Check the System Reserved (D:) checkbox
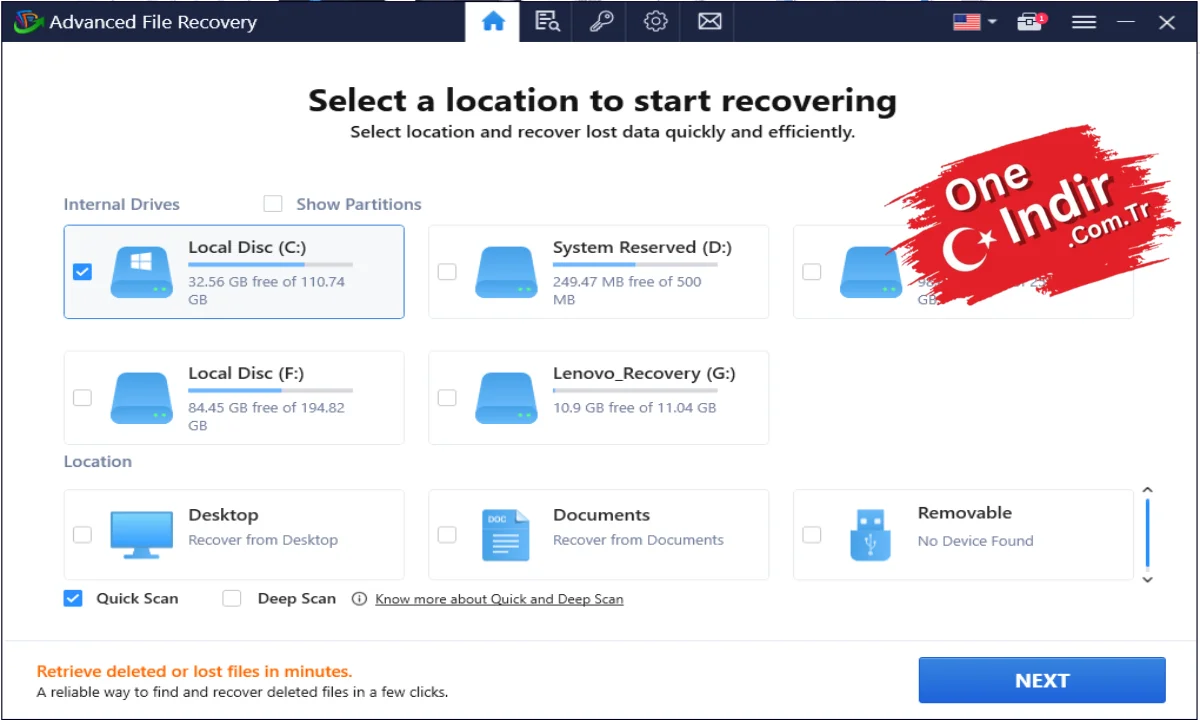This screenshot has height=720, width=1200. (x=447, y=271)
